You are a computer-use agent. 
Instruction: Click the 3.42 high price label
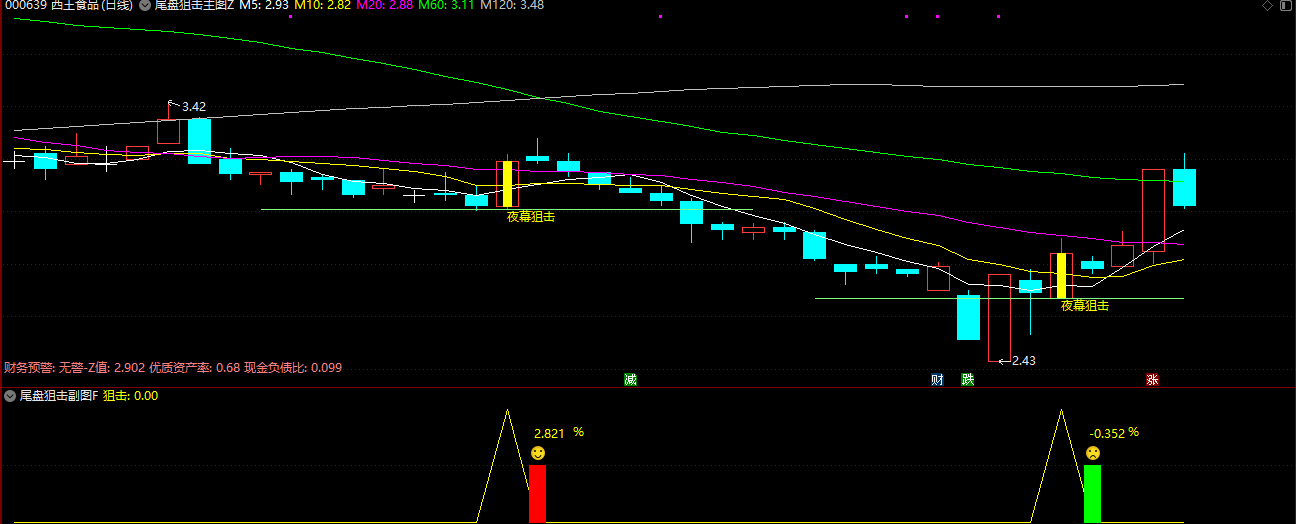[193, 107]
